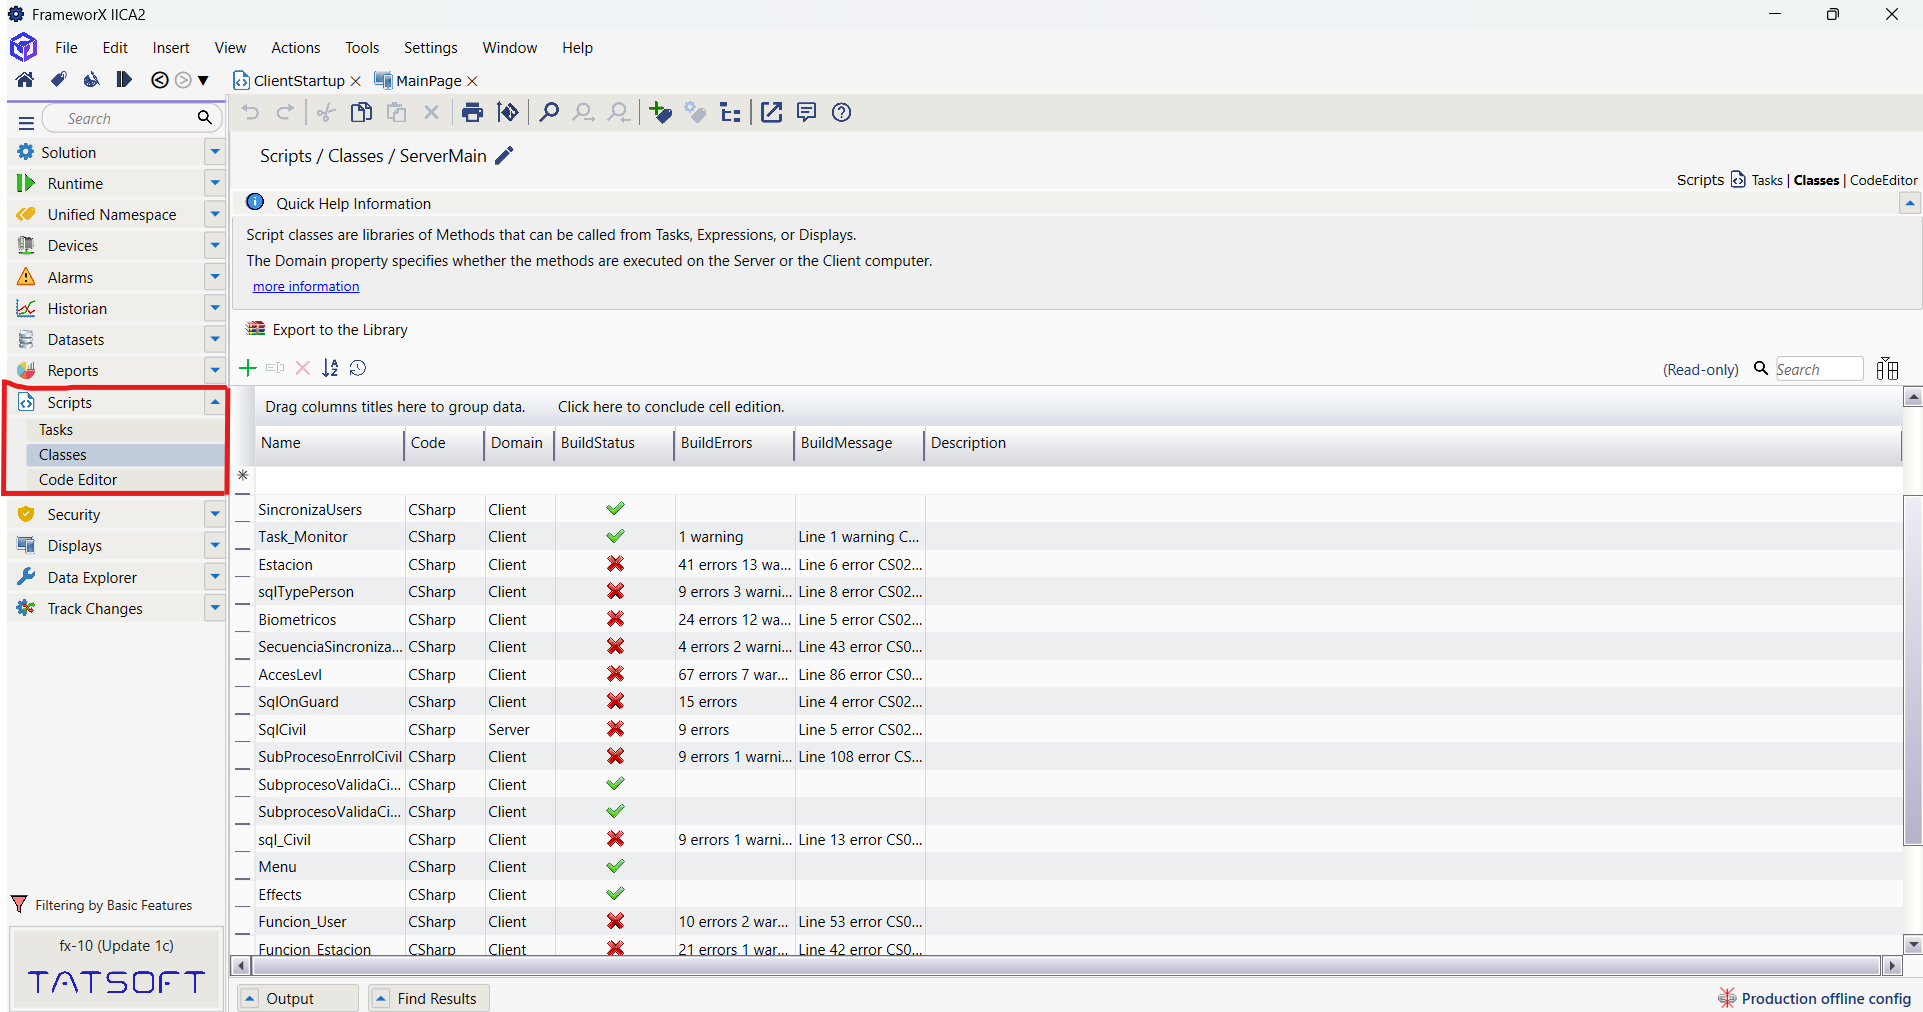Open Data Explorer in the sidebar

(92, 577)
